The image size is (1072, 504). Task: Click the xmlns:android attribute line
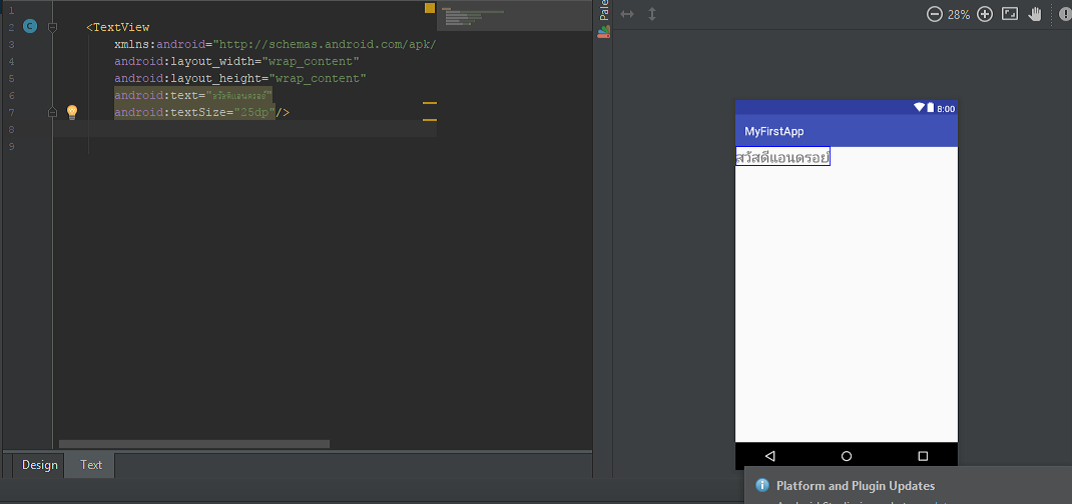click(x=275, y=44)
